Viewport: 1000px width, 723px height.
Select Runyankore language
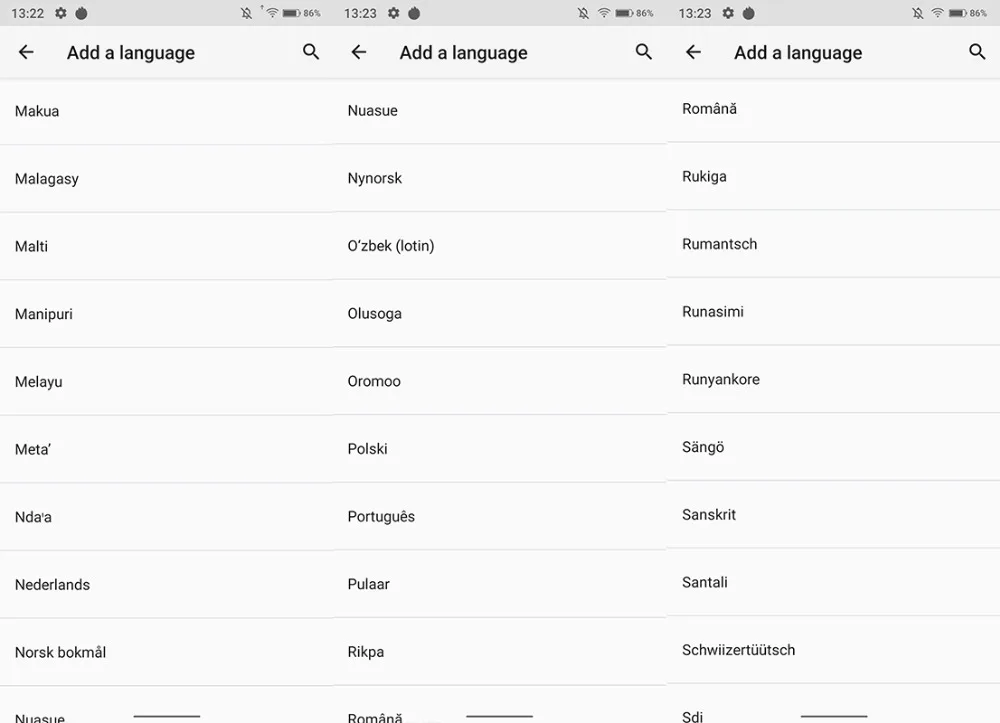834,379
